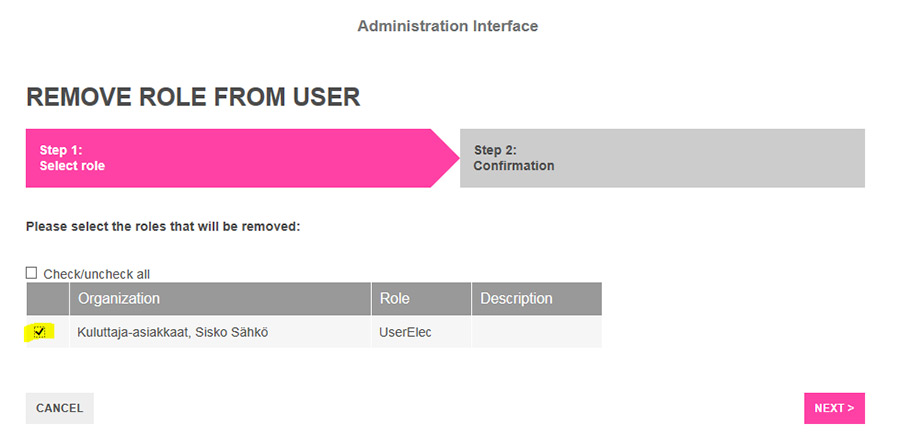This screenshot has width=900, height=447.
Task: Uncheck the Kuluttaja-asiakkaat role row checkbox
Action: pyautogui.click(x=39, y=332)
